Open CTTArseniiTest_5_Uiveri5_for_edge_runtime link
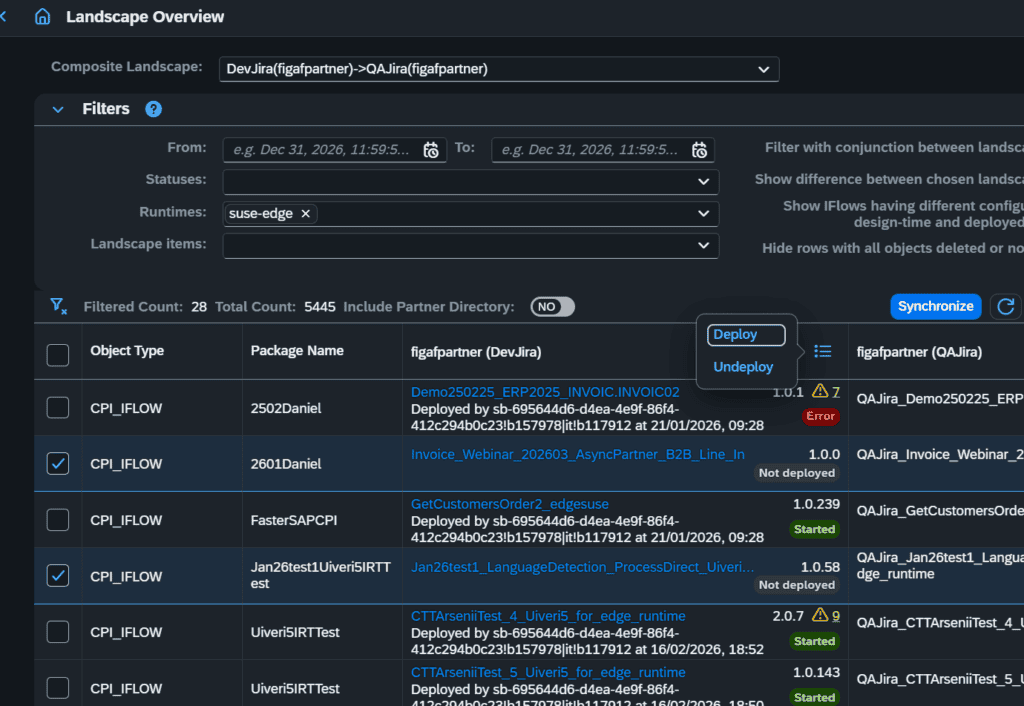 (x=548, y=672)
